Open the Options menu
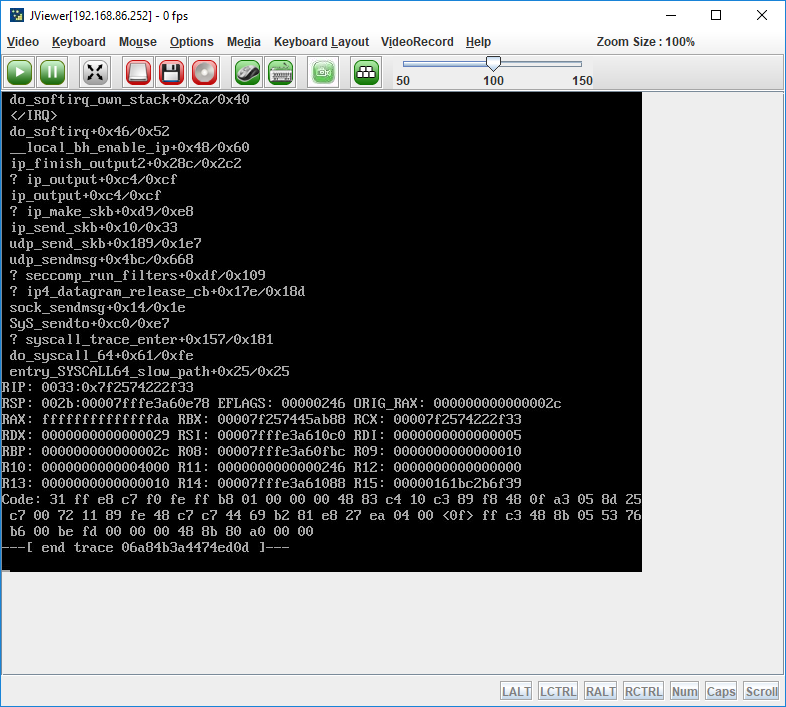This screenshot has width=786, height=707. coord(191,42)
